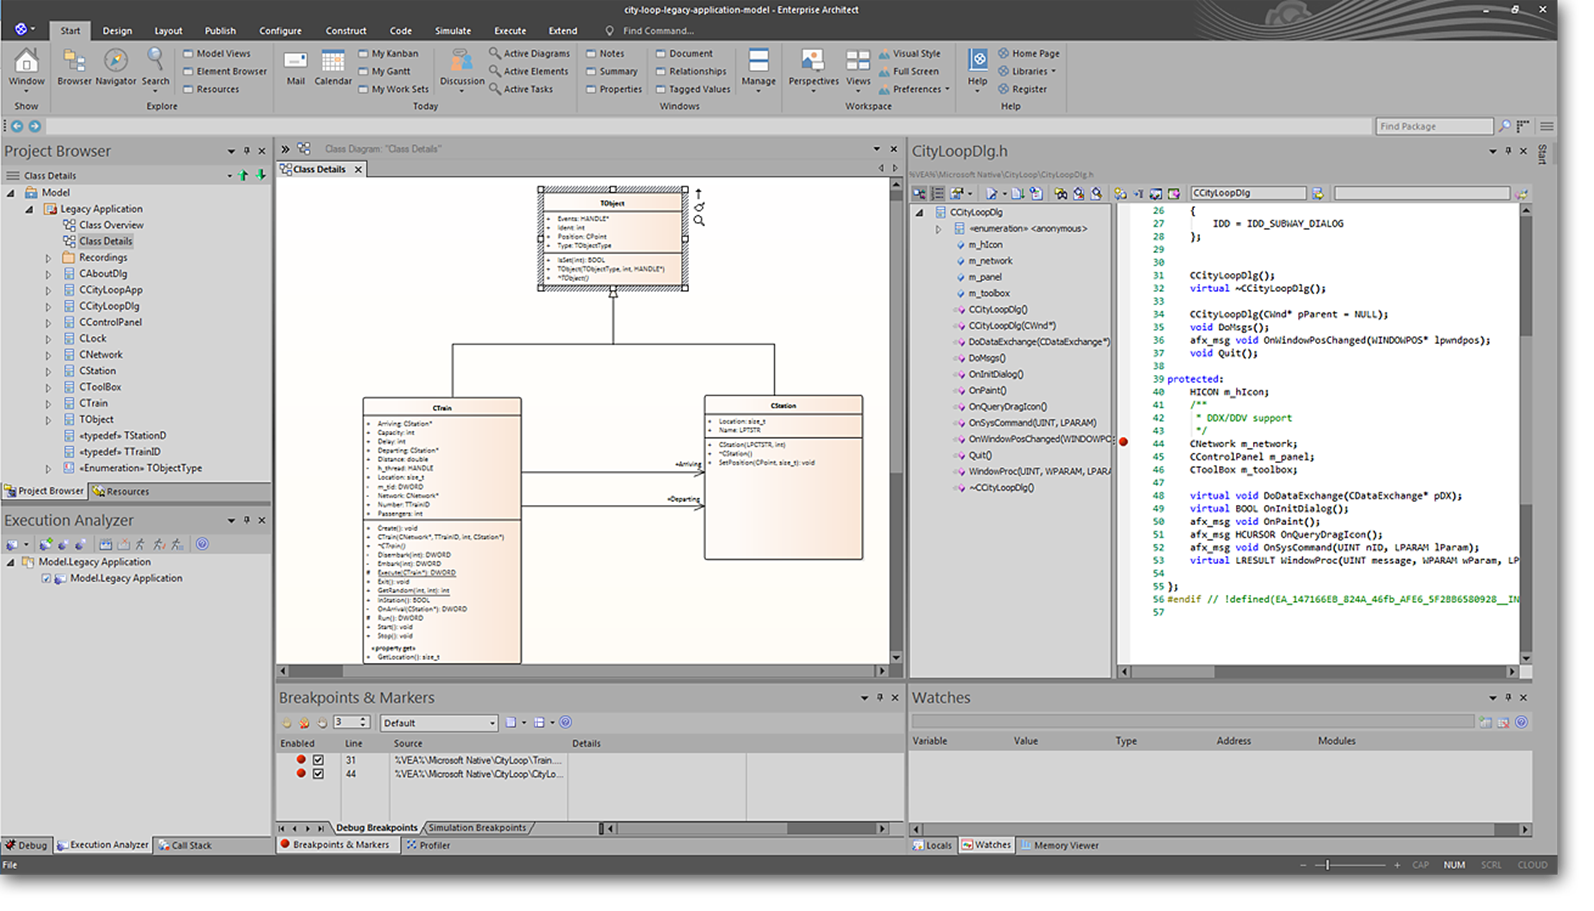The height and width of the screenshot is (911, 1594).
Task: Move selected item down in Project Browser
Action: tap(261, 175)
